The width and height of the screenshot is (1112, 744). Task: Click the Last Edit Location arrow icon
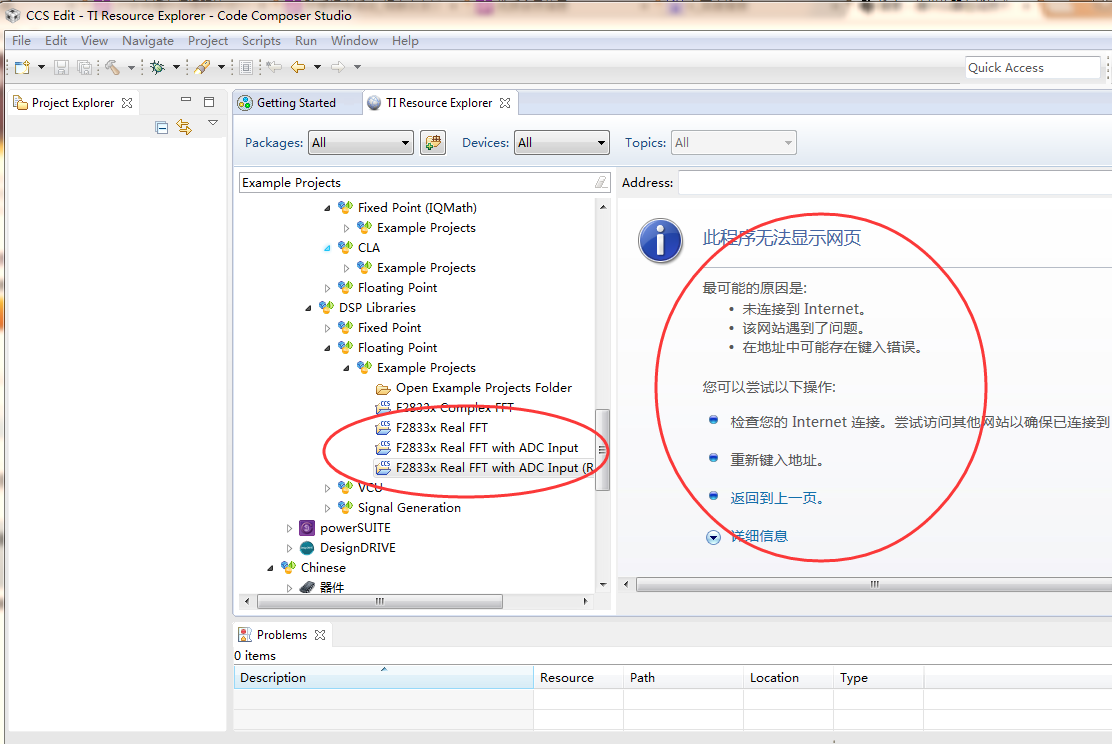[x=274, y=67]
